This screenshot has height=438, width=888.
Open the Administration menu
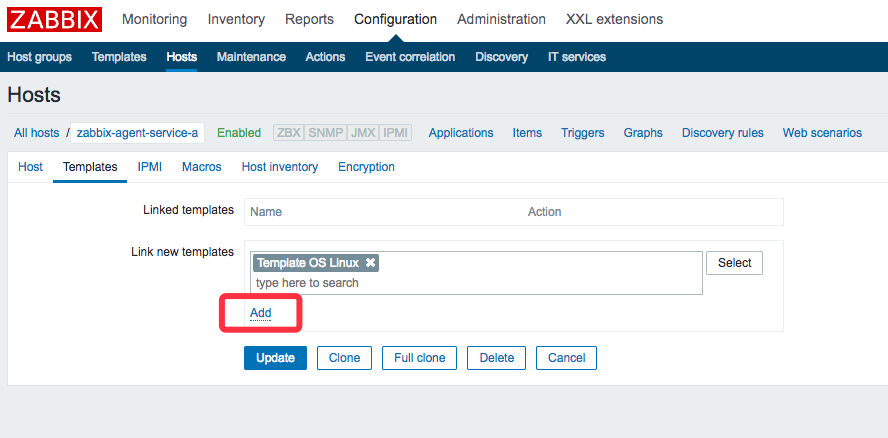pos(501,19)
